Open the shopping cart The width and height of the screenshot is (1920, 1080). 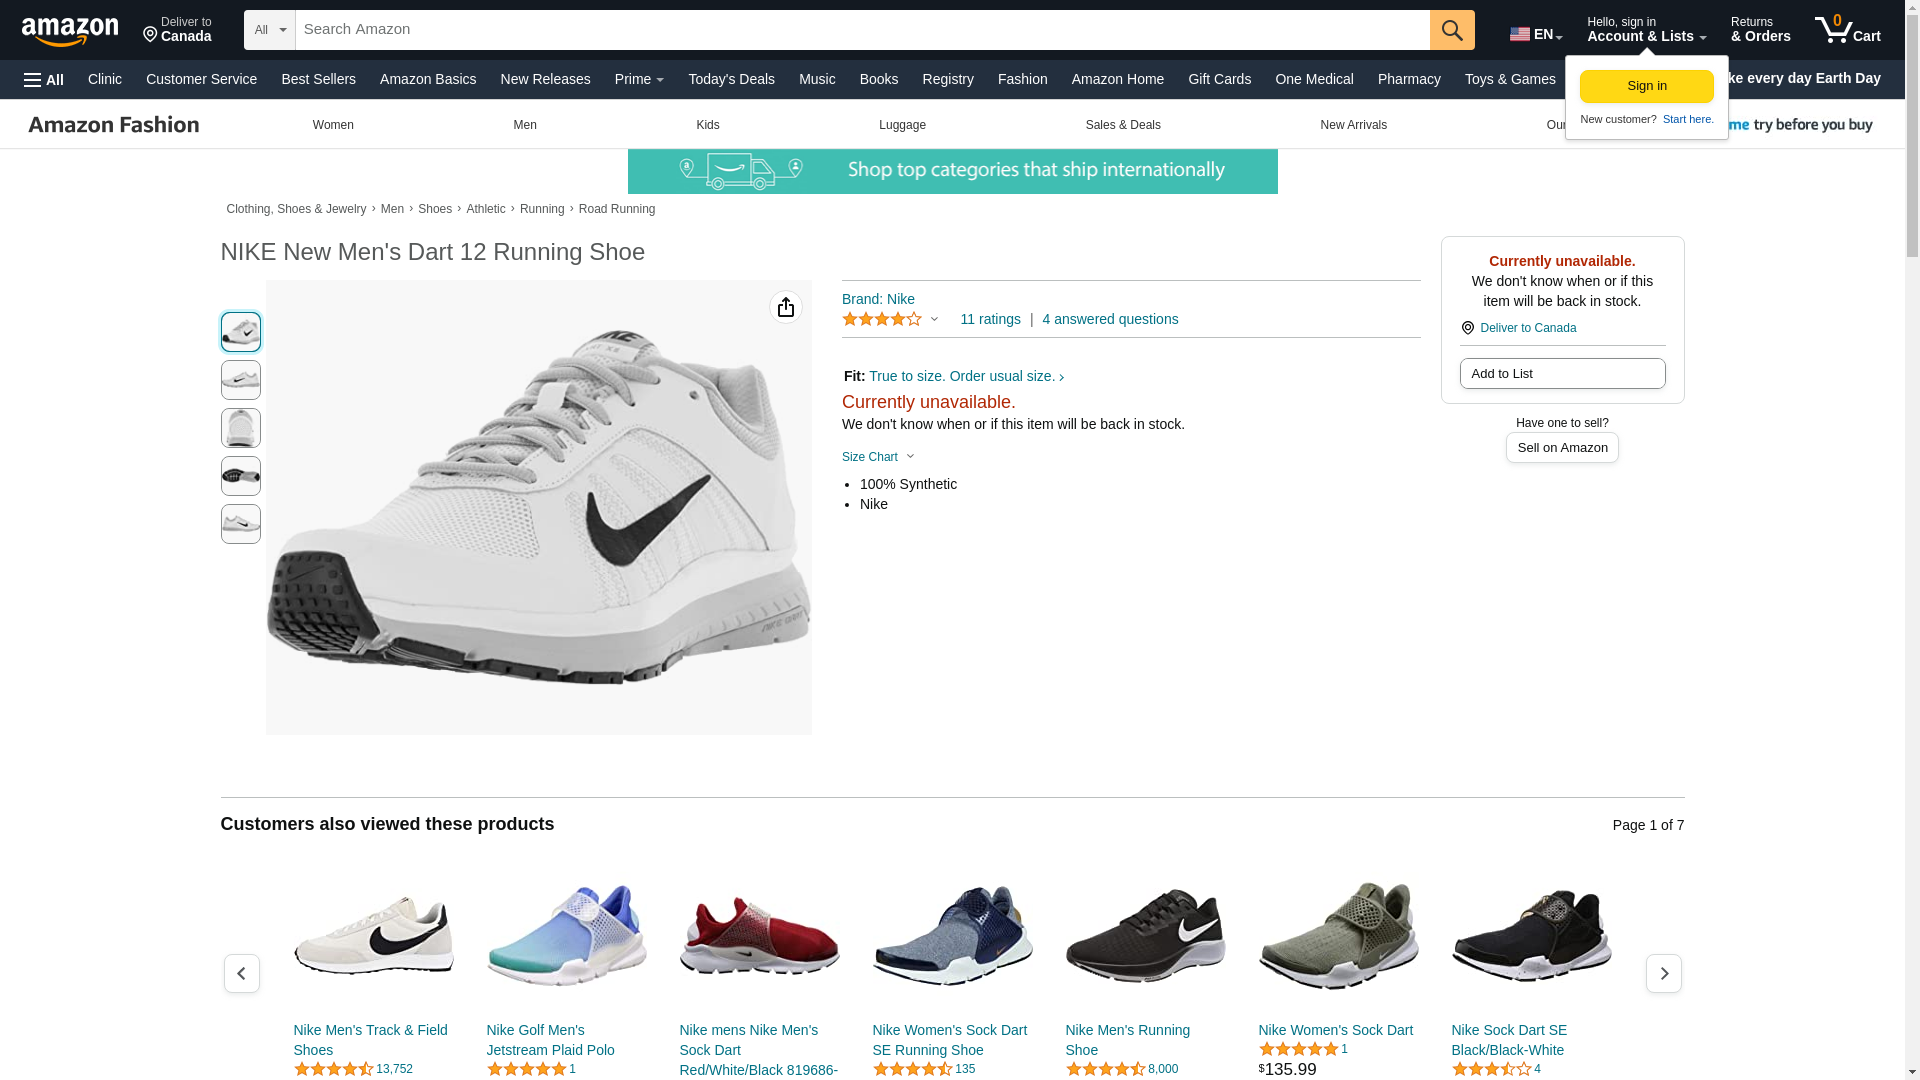(x=1848, y=30)
